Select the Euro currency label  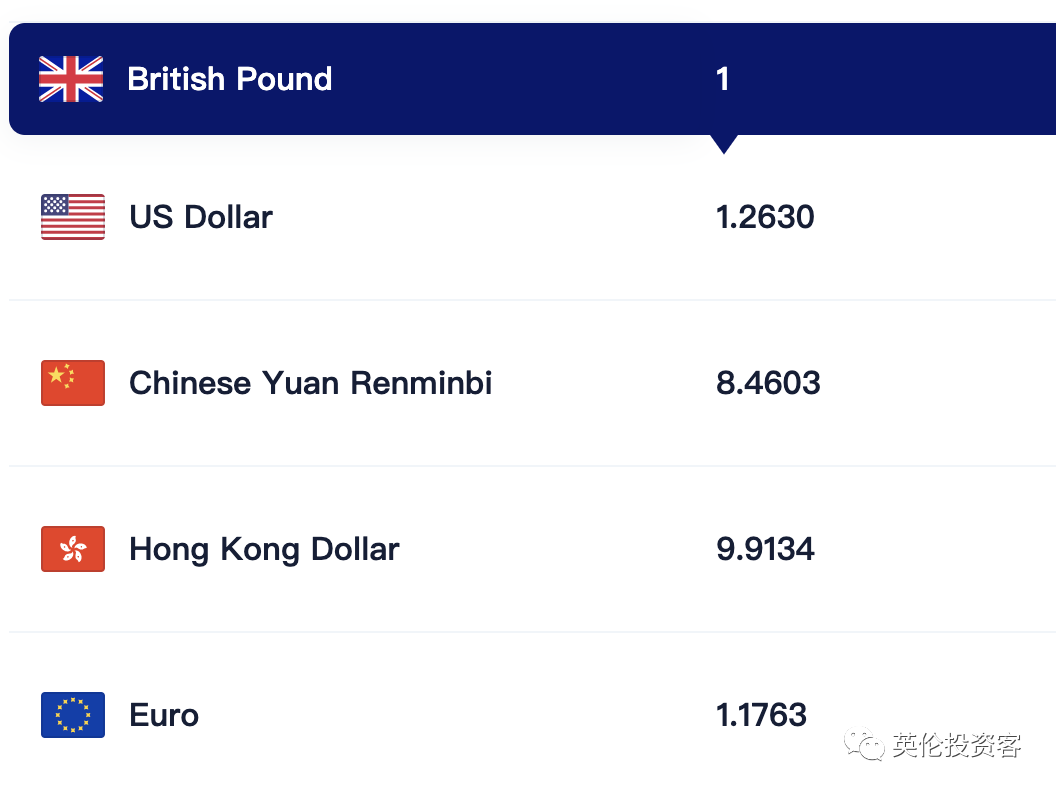point(164,715)
